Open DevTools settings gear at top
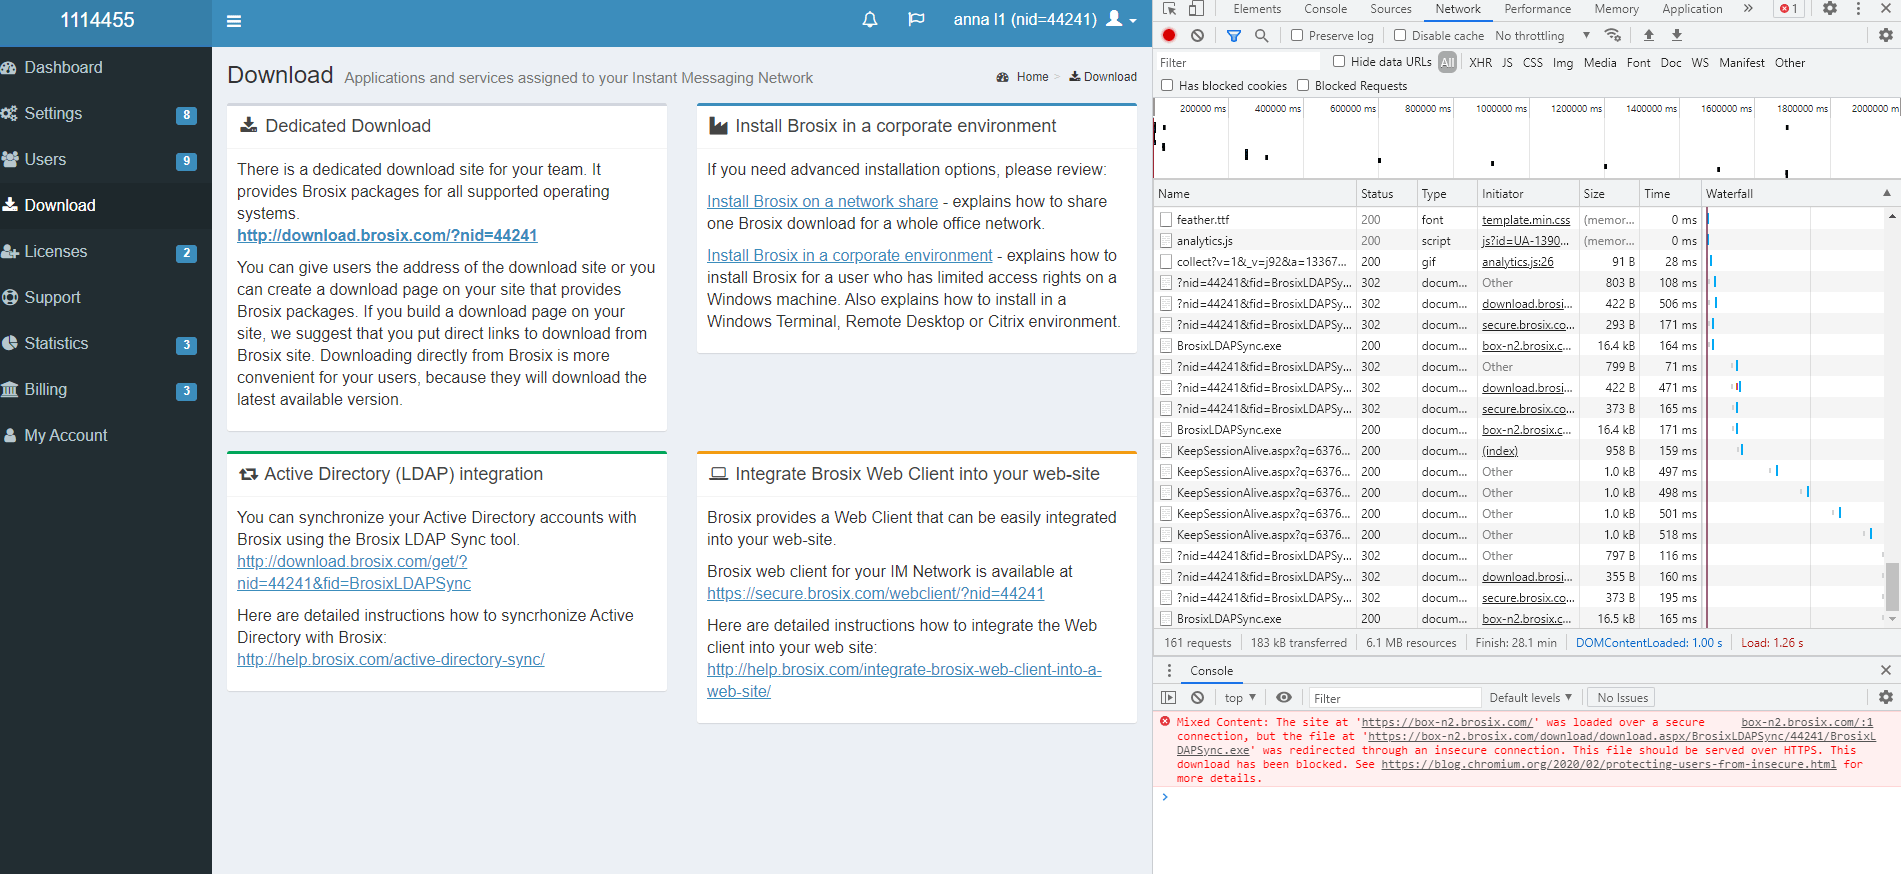 click(x=1830, y=9)
